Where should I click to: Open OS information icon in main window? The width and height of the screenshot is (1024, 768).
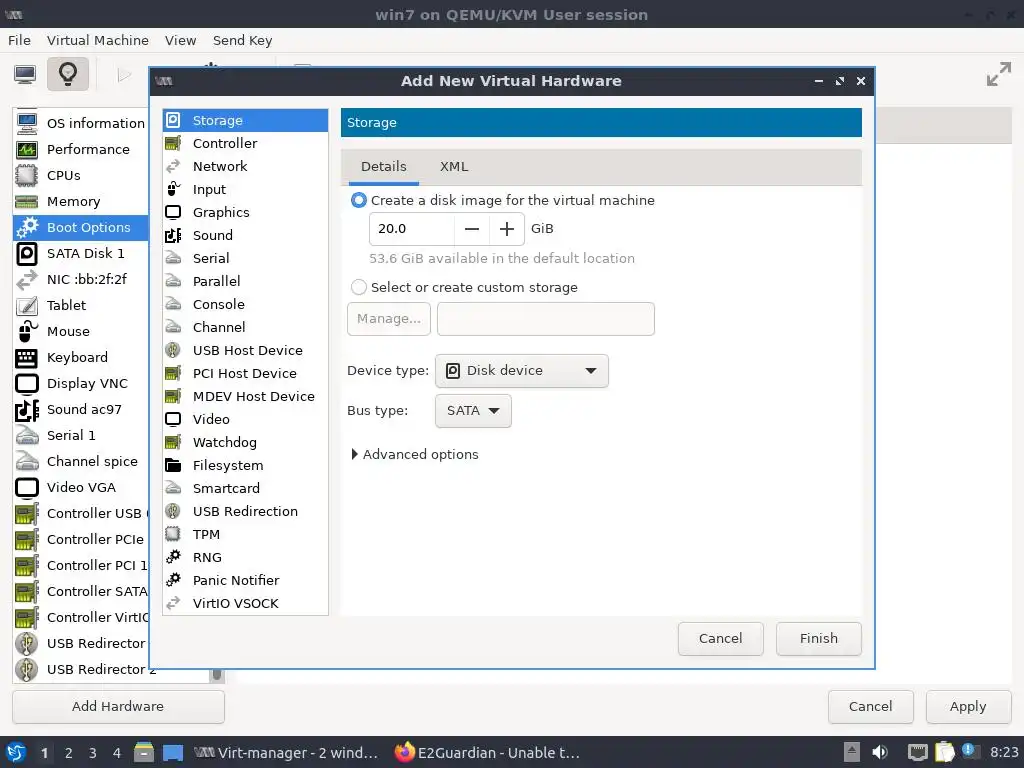click(27, 123)
